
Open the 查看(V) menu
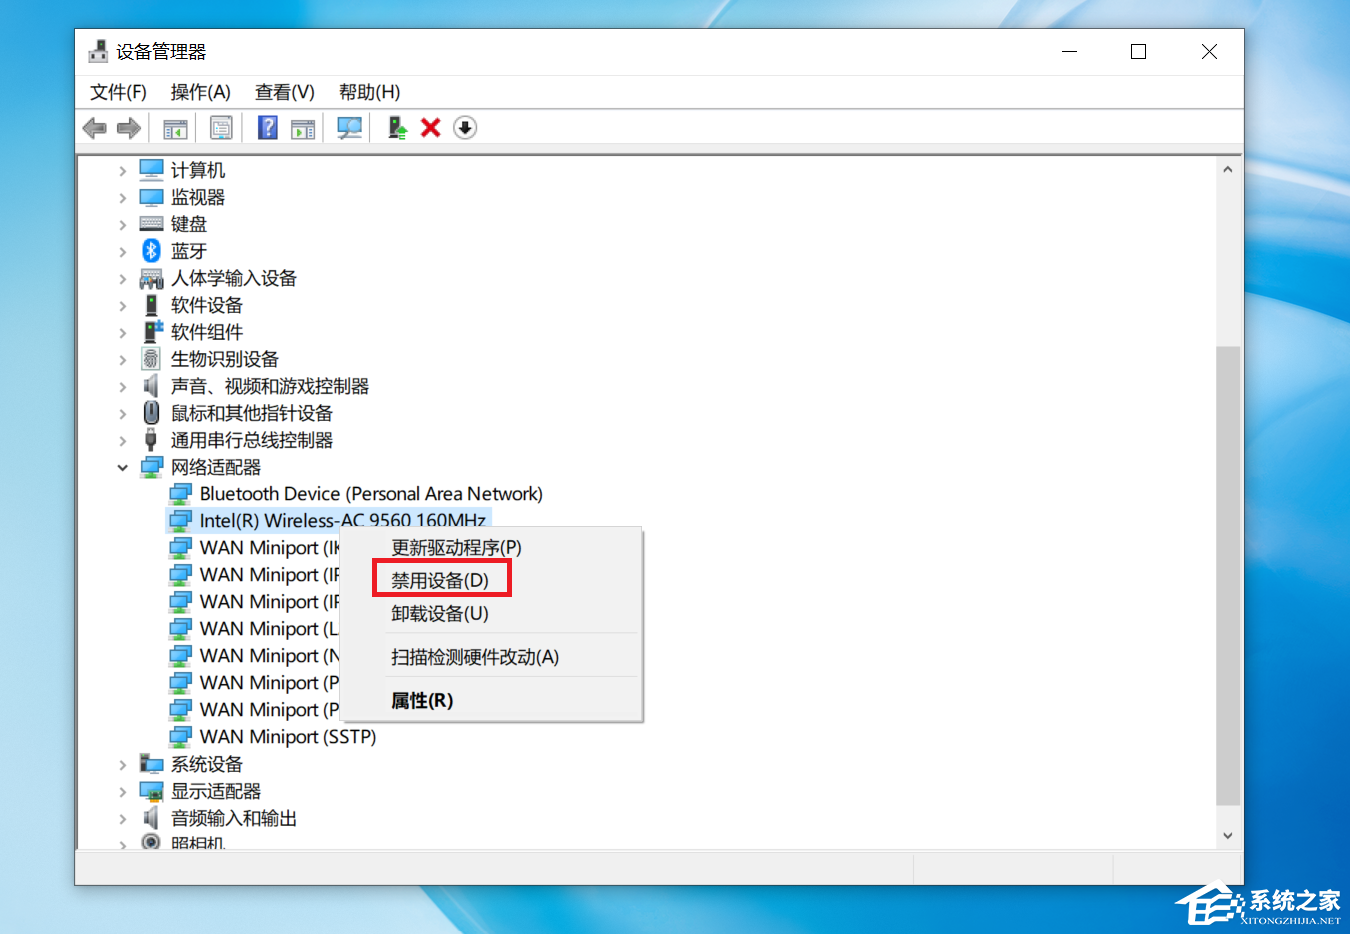tap(284, 92)
